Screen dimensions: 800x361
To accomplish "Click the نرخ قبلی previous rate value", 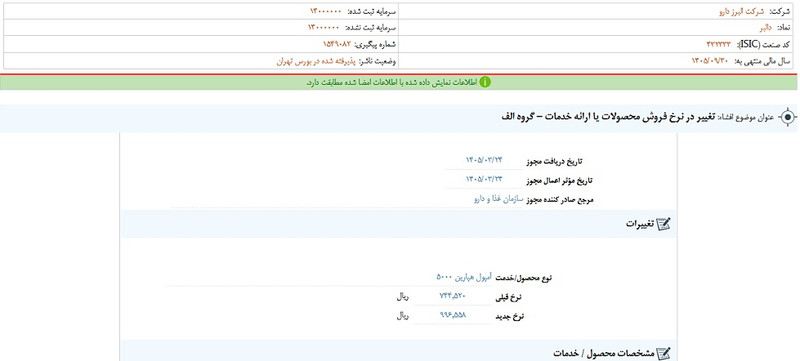I will coord(453,296).
